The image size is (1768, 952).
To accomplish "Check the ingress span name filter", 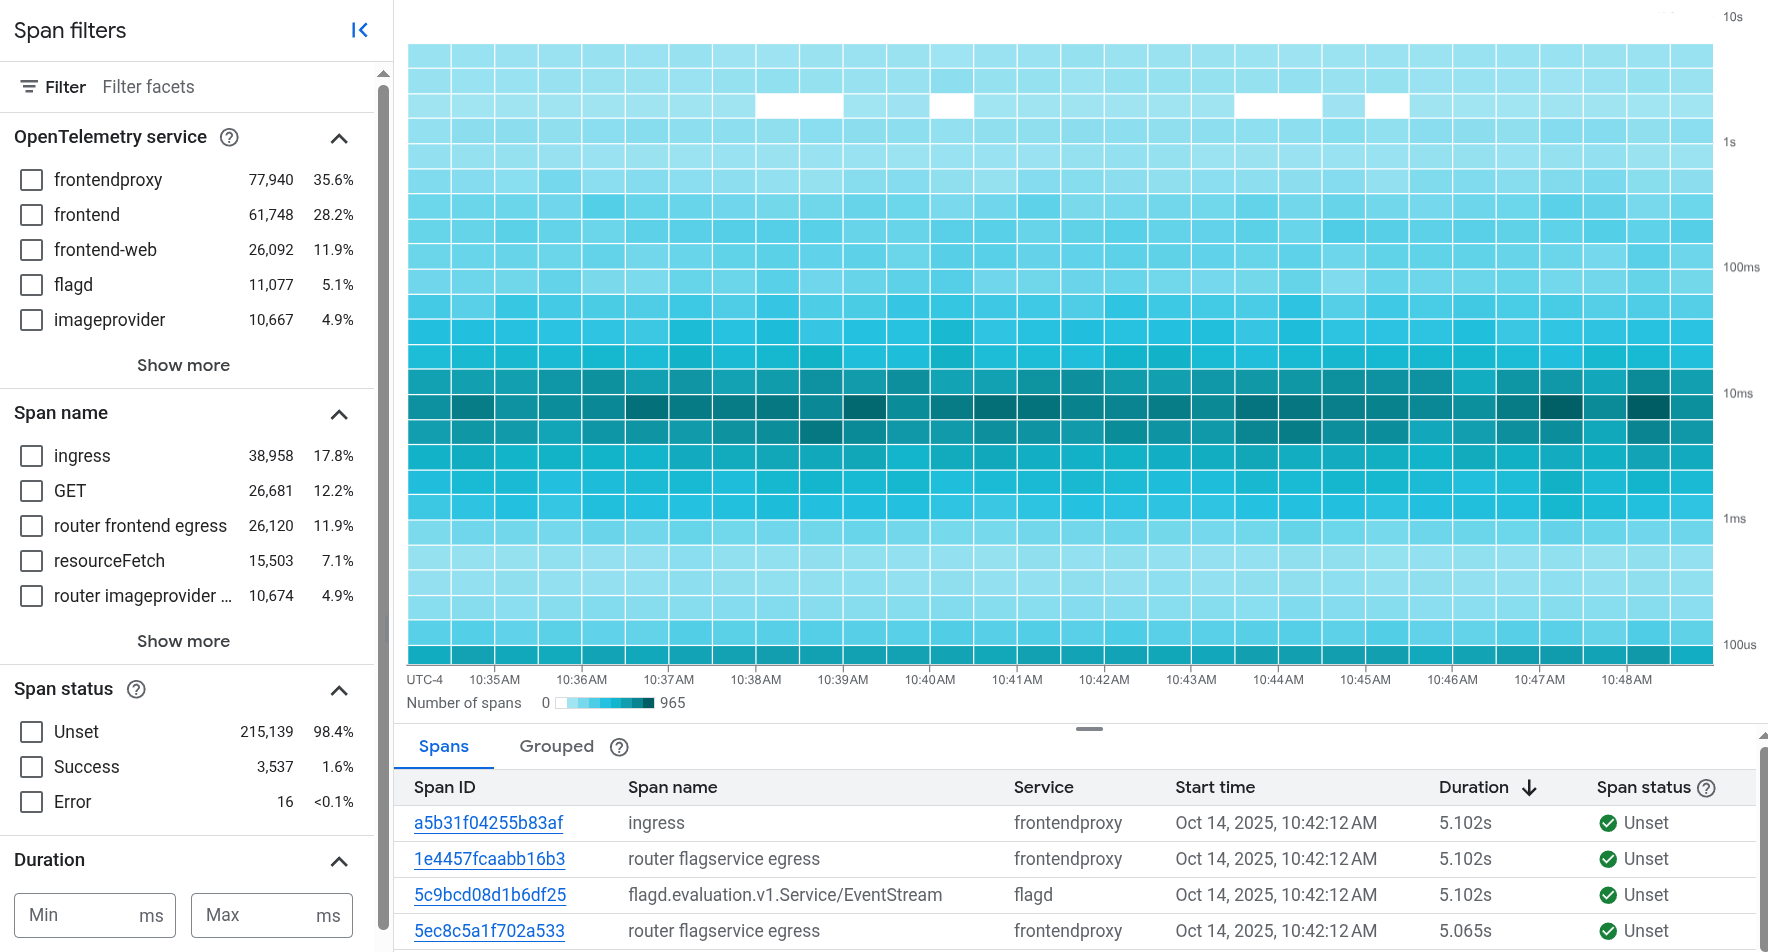I will 30,455.
